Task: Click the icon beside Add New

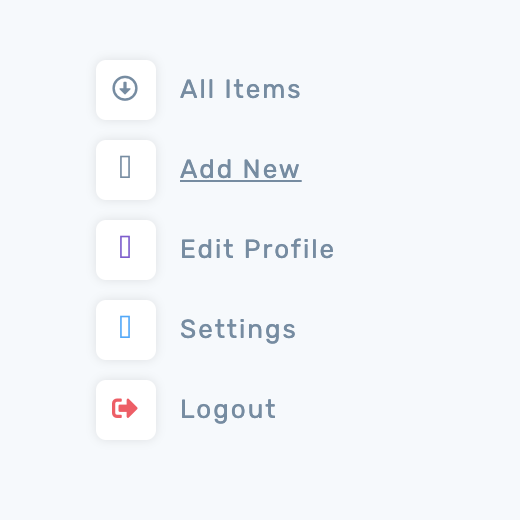Action: tap(125, 167)
